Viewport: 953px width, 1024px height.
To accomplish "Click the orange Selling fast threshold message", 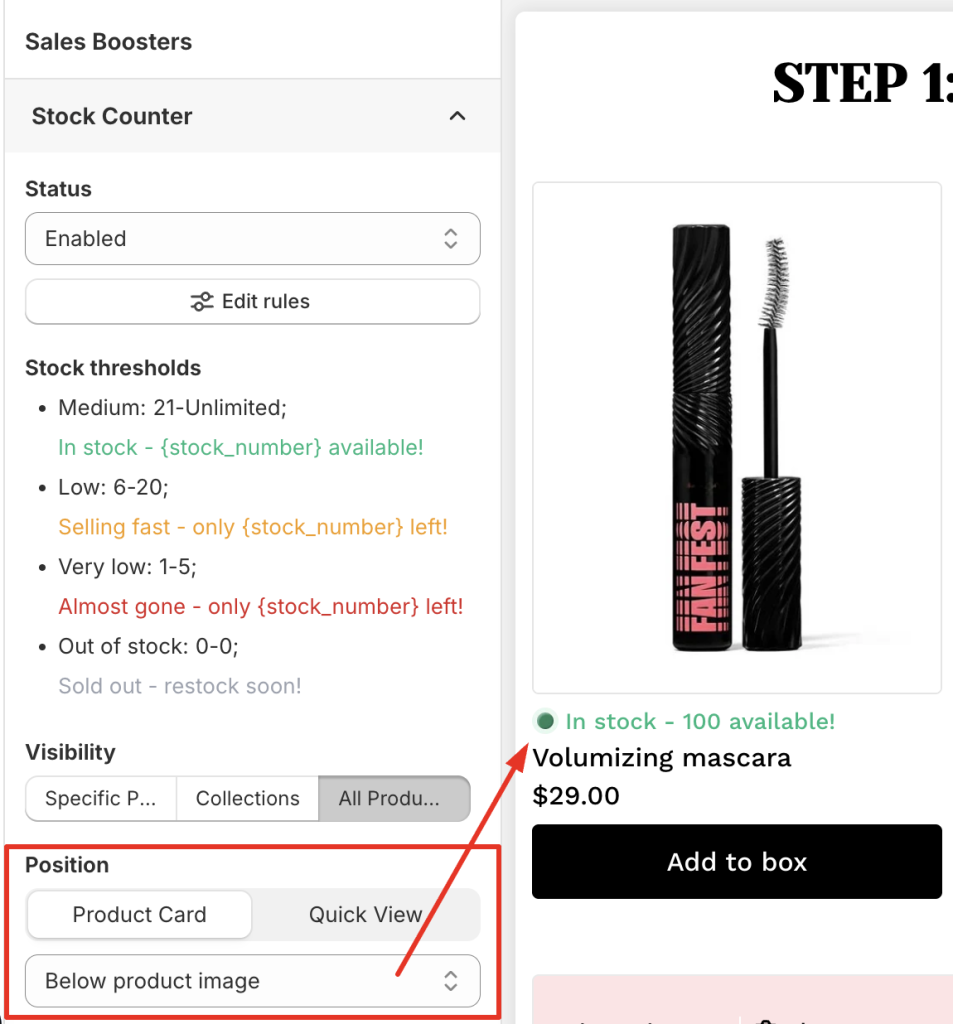I will [x=253, y=527].
